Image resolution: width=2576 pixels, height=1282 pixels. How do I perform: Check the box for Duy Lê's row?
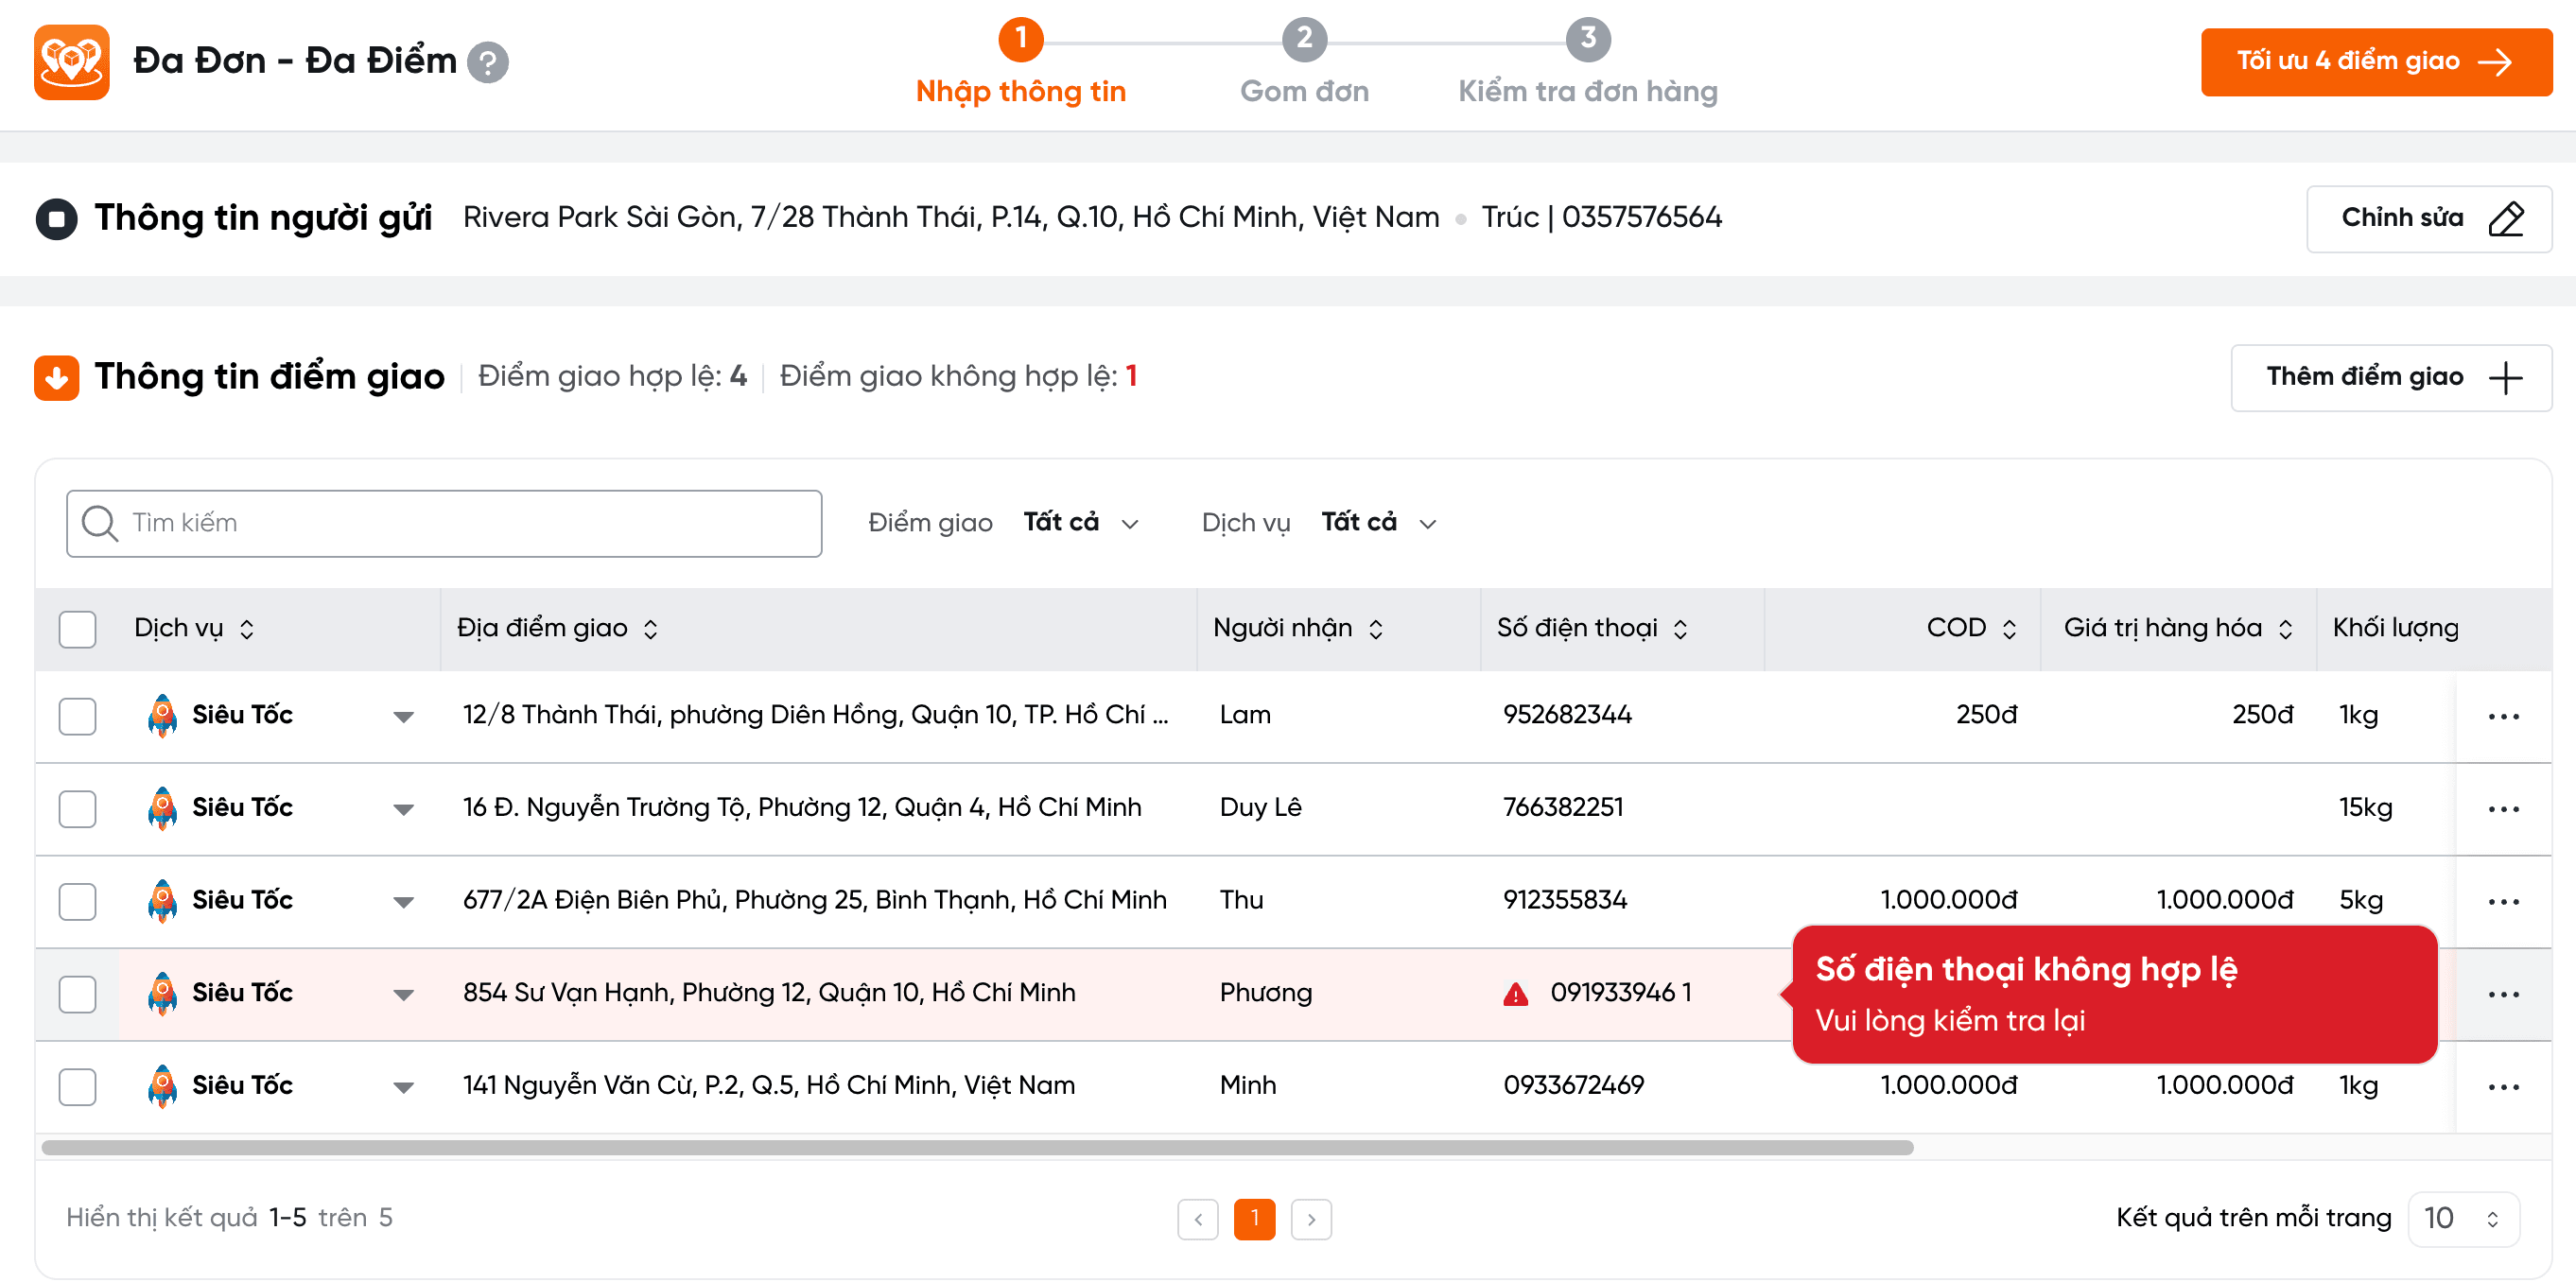[77, 809]
